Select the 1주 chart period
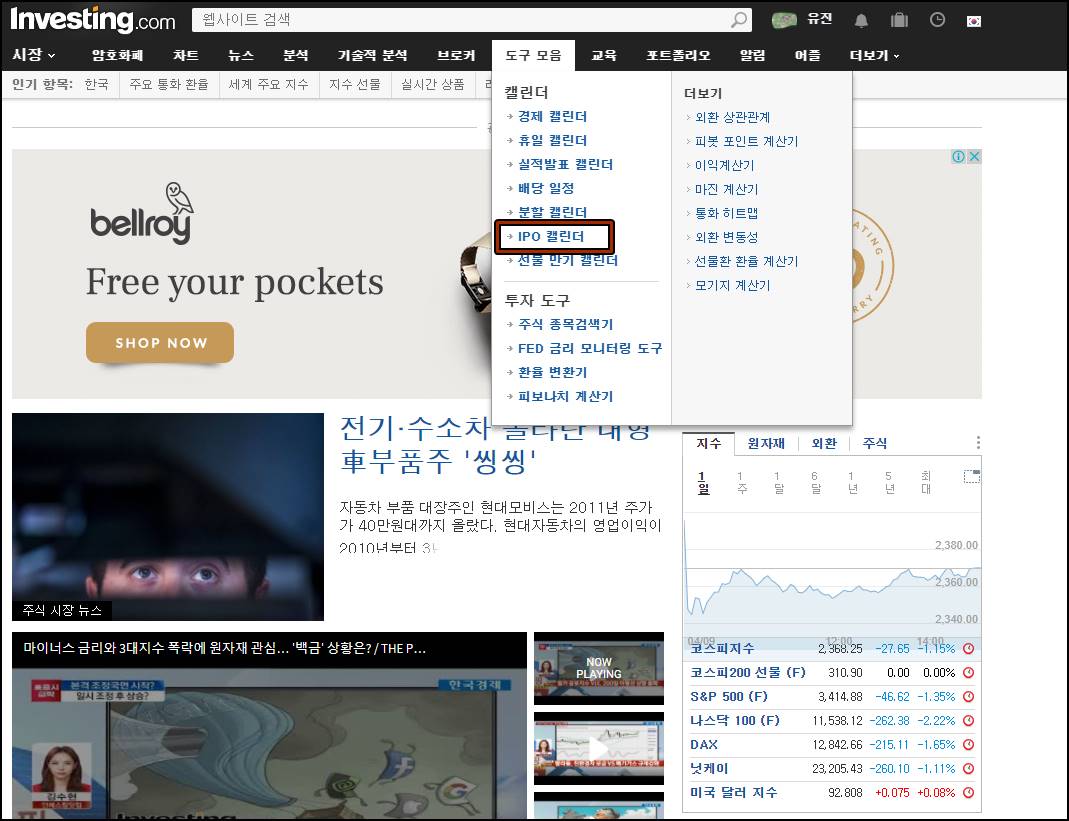Viewport: 1069px width, 821px height. (x=741, y=482)
